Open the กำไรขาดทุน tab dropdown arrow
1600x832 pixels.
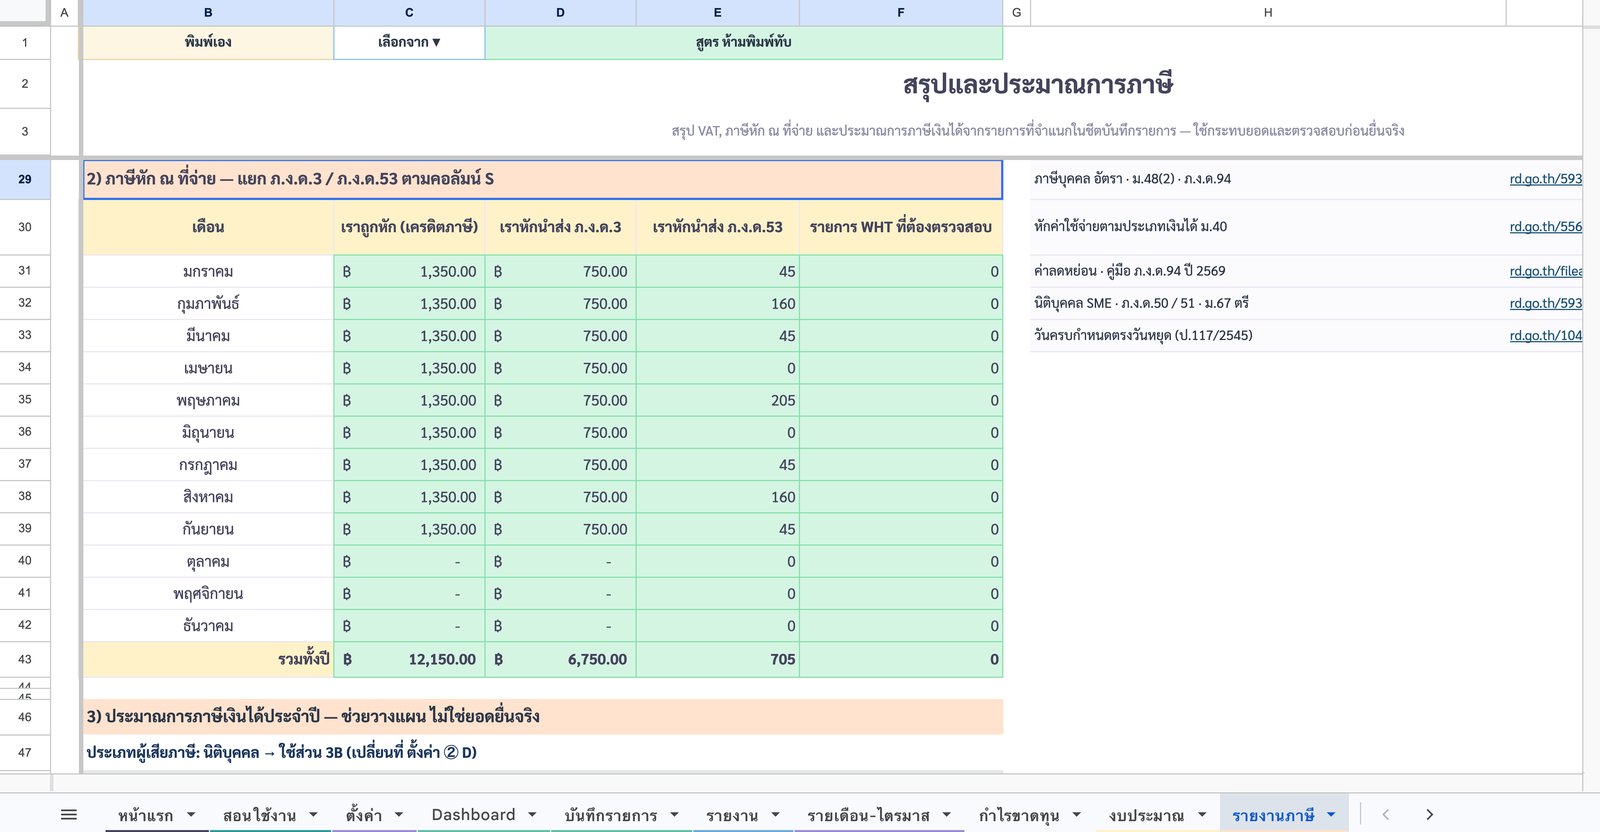(1076, 815)
